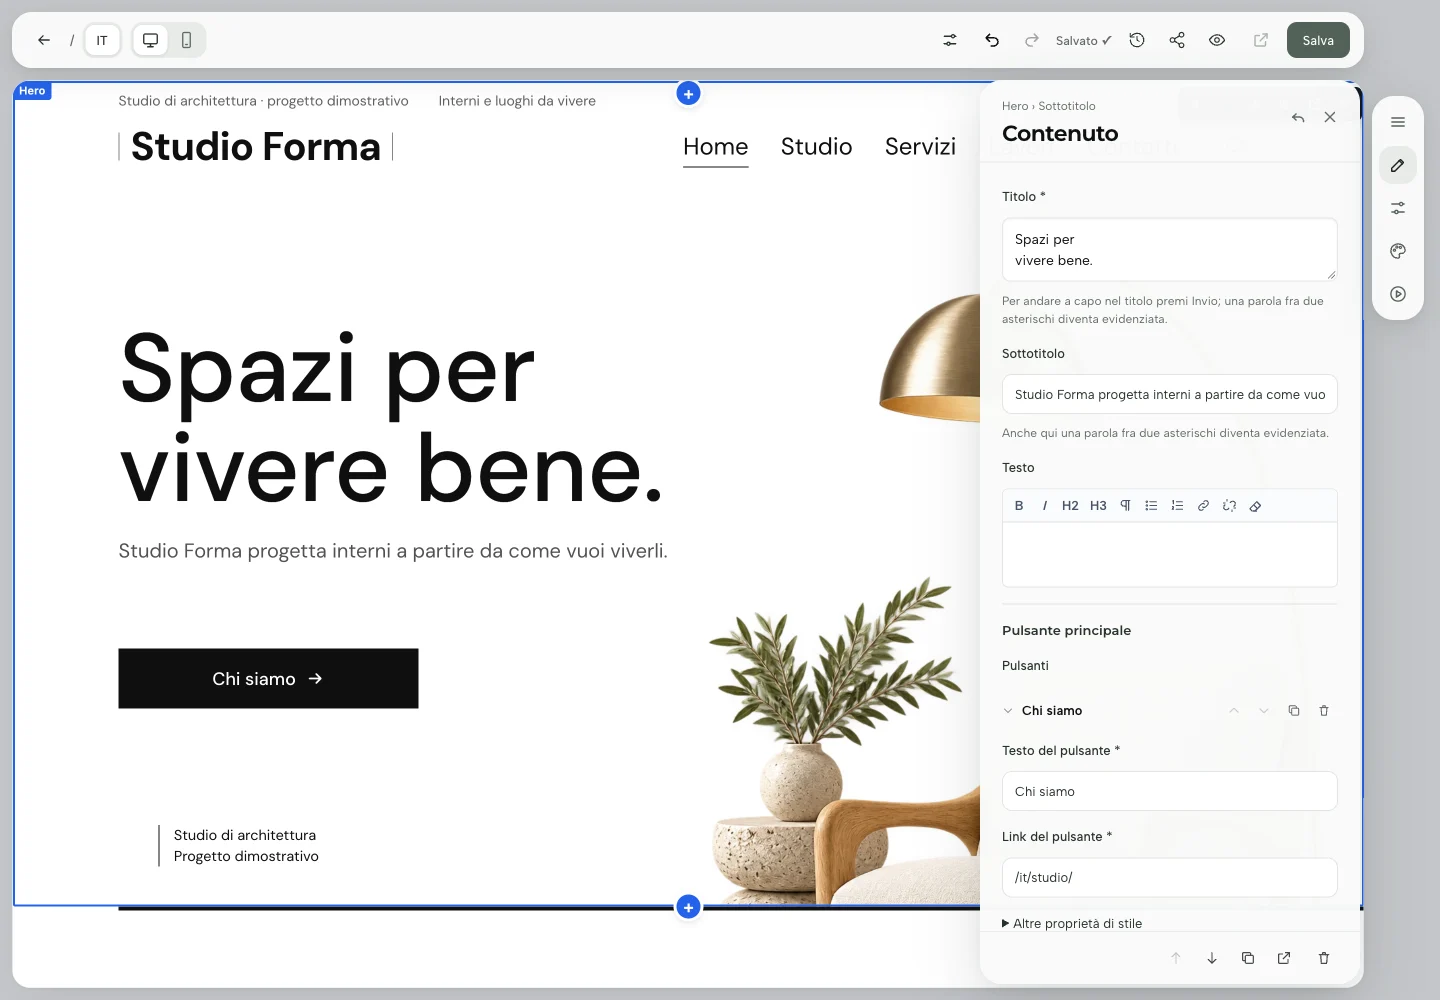Expand Altre proprietà di stile
The height and width of the screenshot is (1000, 1440).
pyautogui.click(x=1072, y=923)
